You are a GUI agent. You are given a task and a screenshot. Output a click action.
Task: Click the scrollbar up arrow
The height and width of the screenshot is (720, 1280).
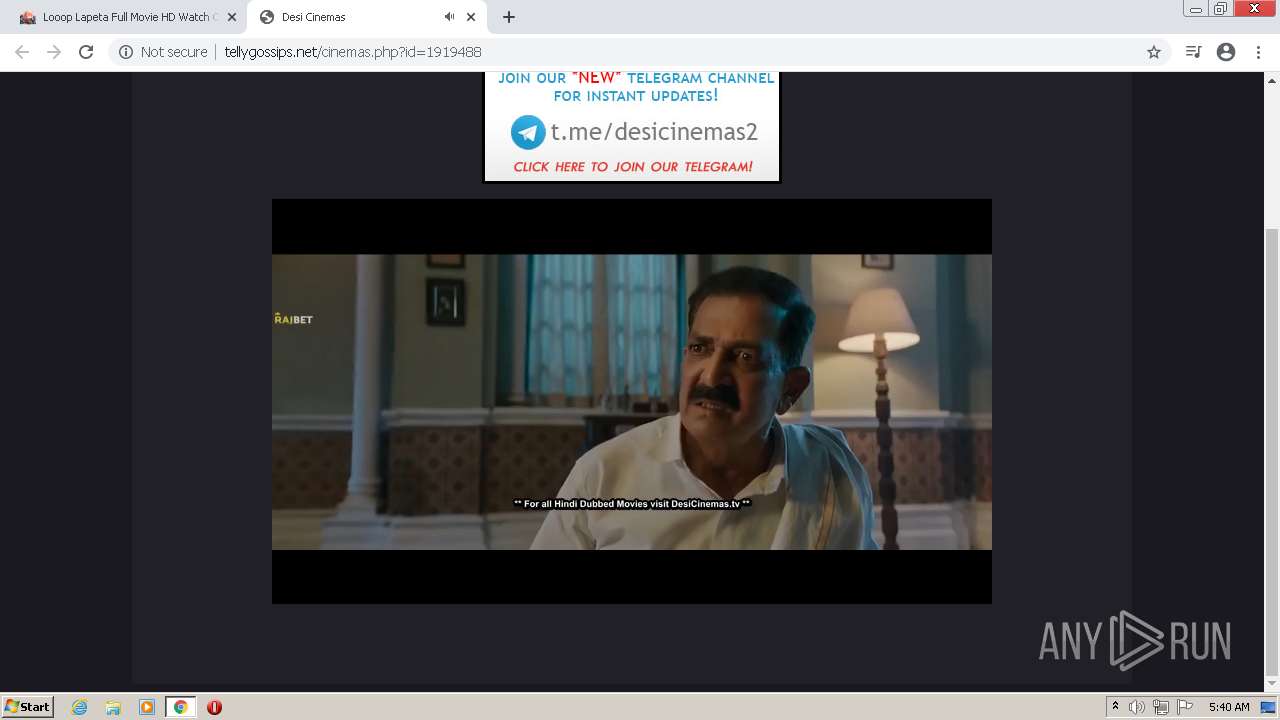pyautogui.click(x=1272, y=80)
